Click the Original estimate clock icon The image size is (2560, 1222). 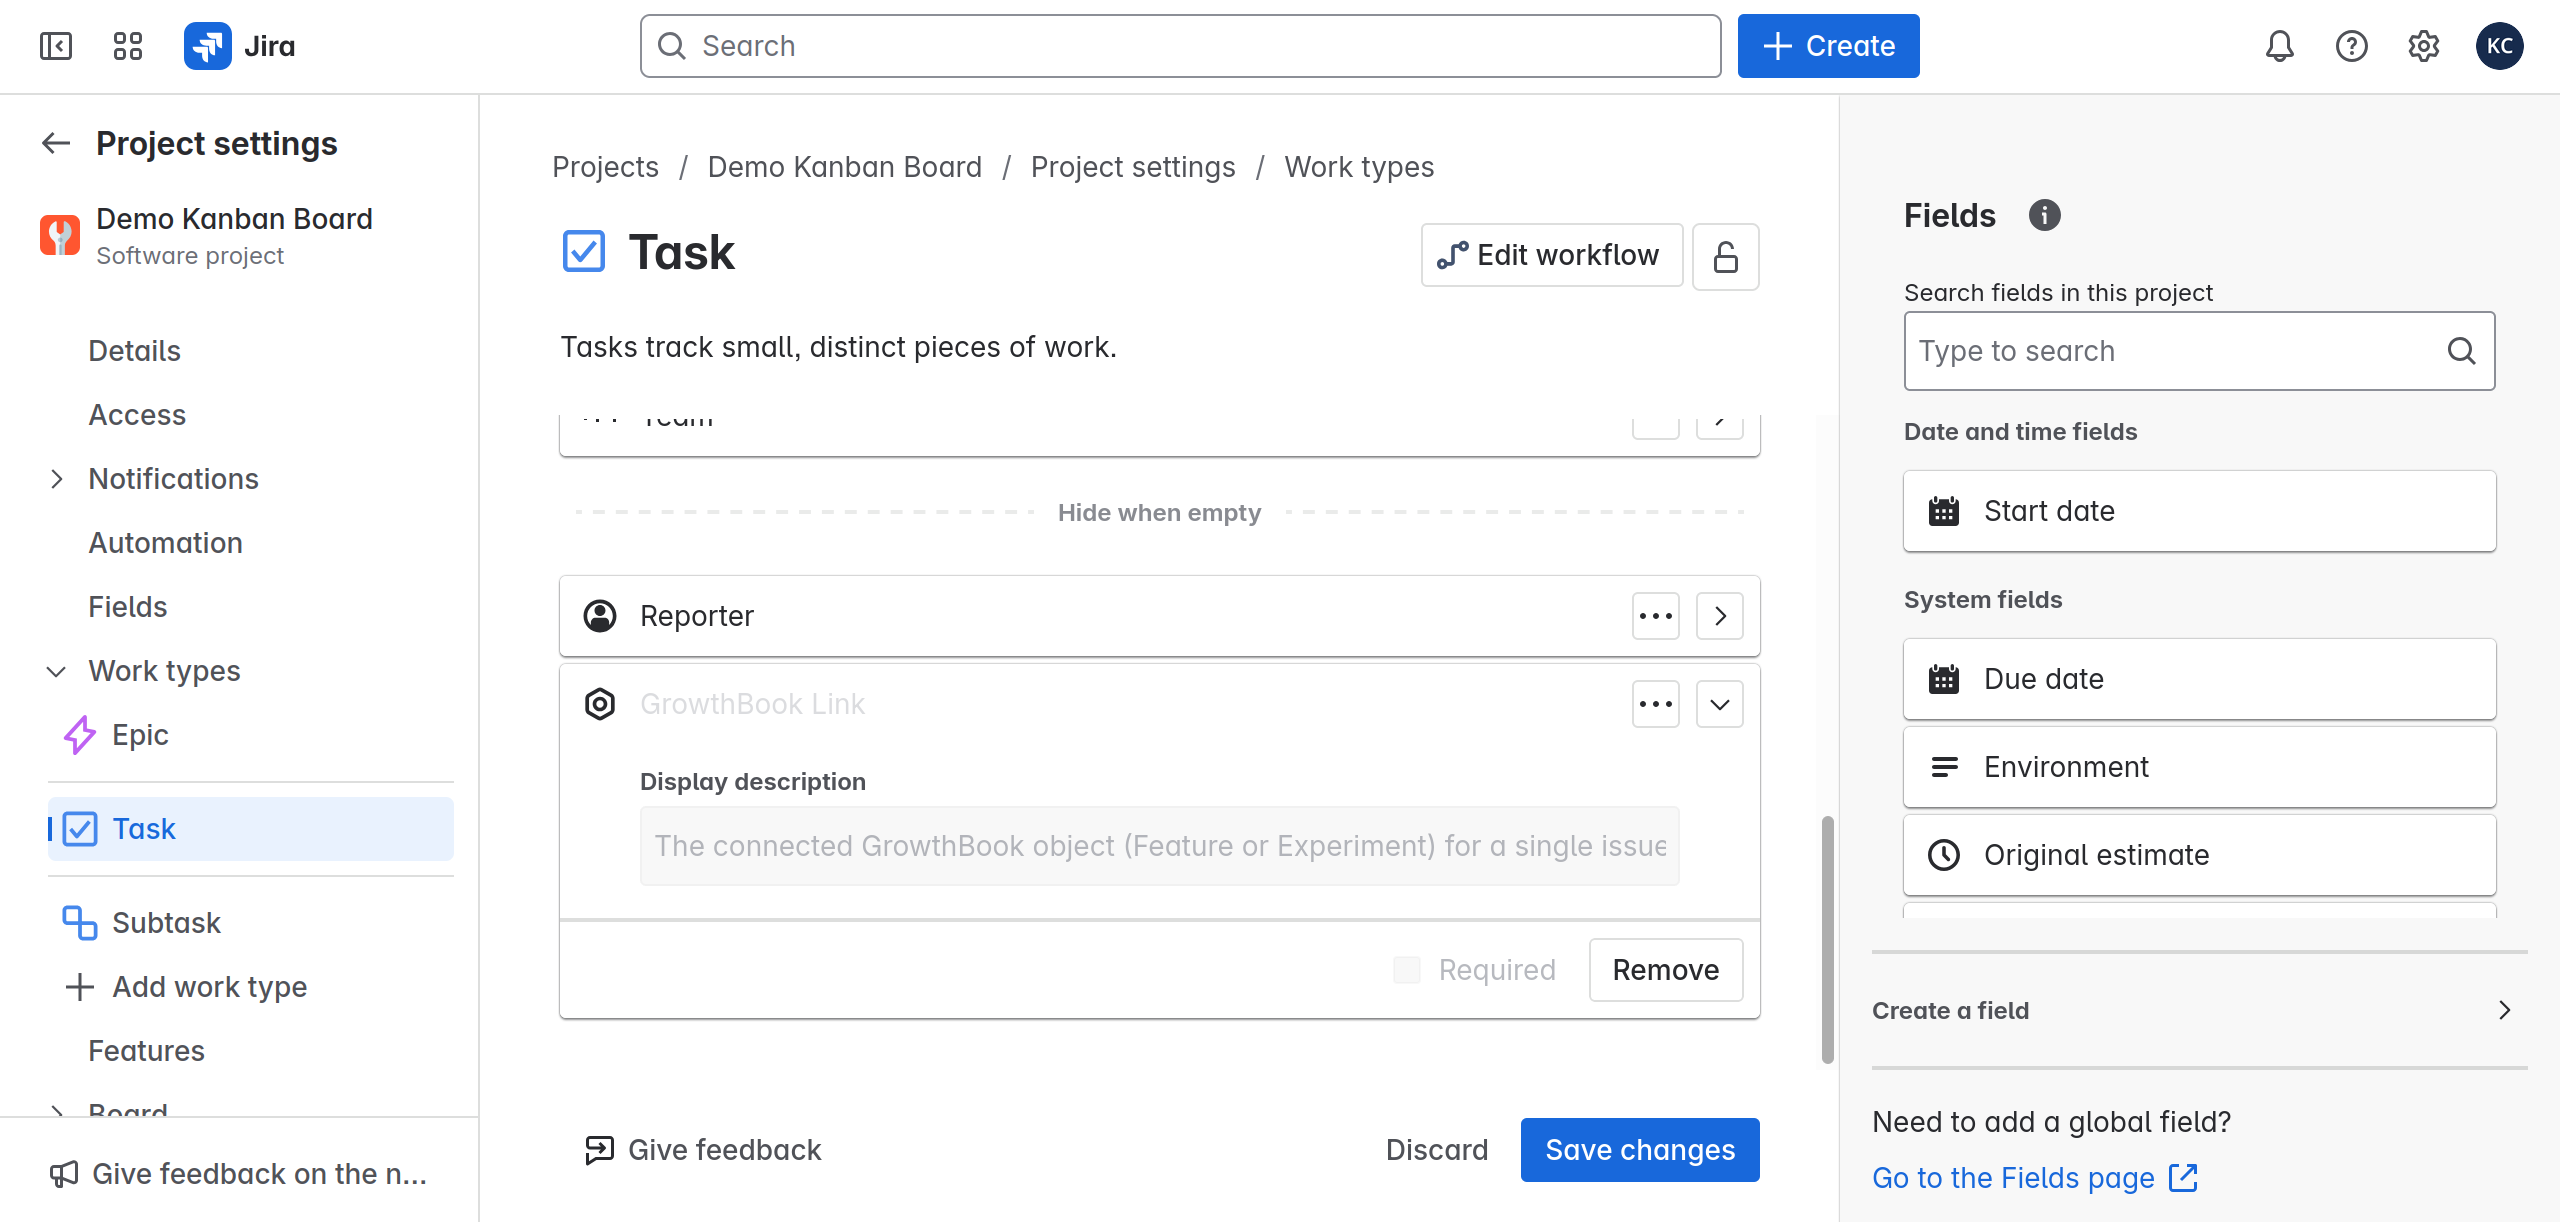point(1944,855)
